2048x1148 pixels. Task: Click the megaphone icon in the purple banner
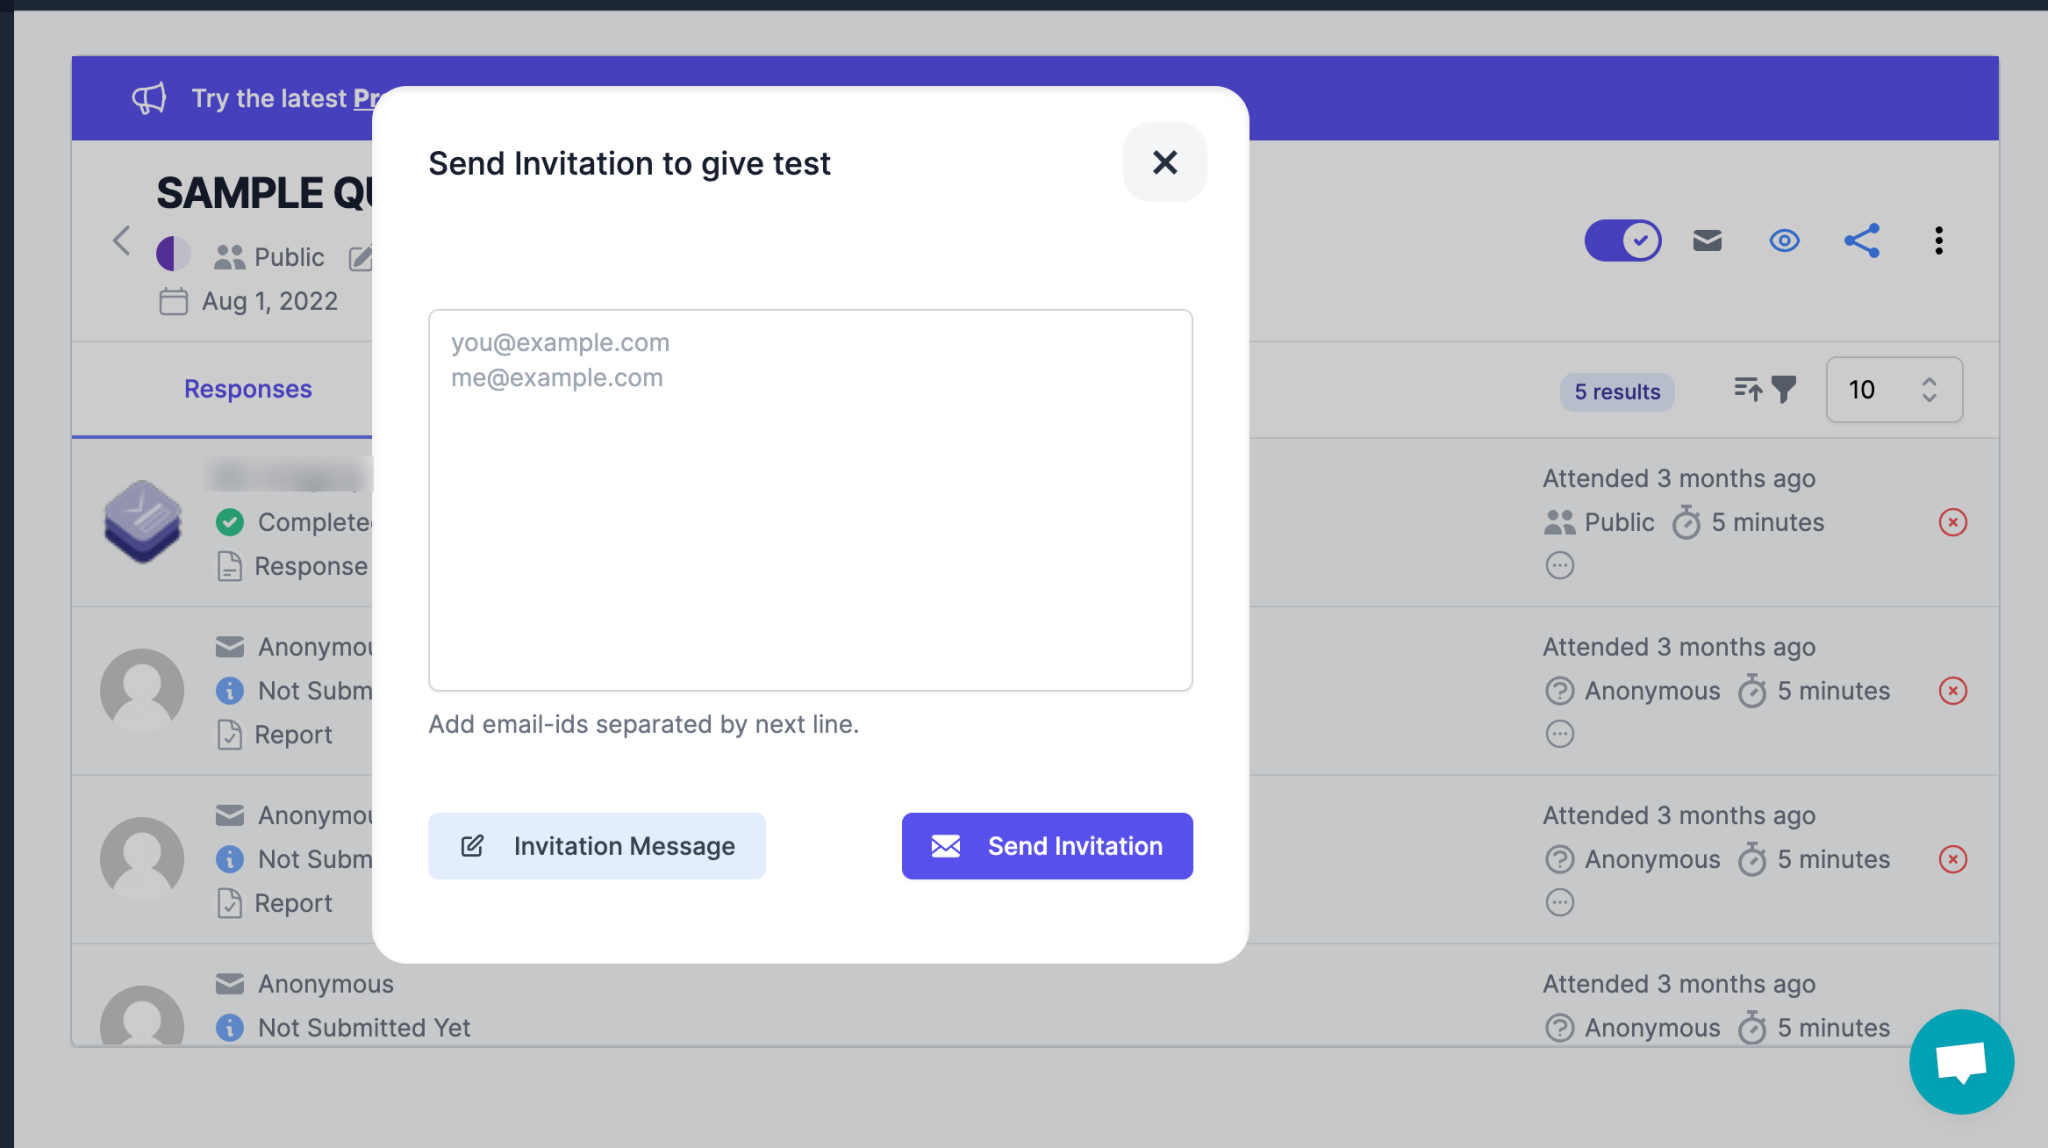[x=148, y=97]
